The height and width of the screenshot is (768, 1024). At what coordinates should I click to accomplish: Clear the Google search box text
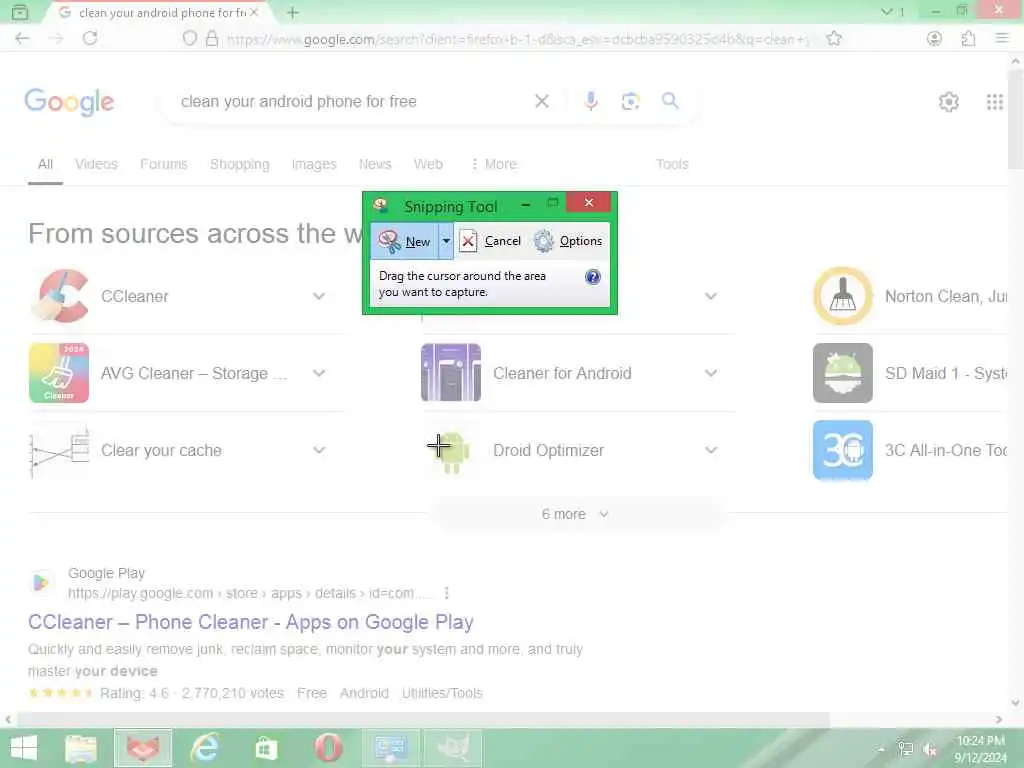541,101
